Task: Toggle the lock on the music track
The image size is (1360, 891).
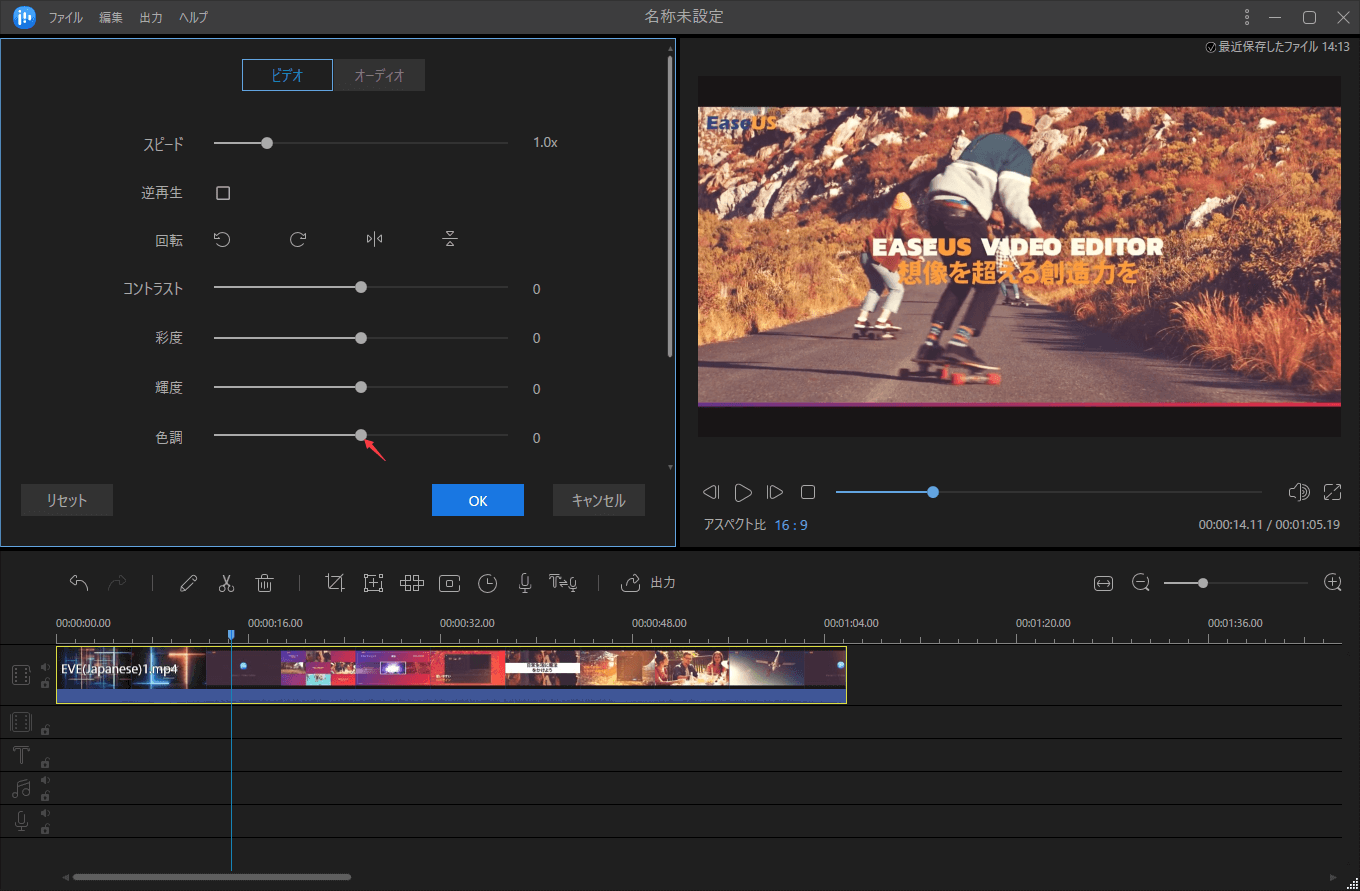Action: click(45, 796)
